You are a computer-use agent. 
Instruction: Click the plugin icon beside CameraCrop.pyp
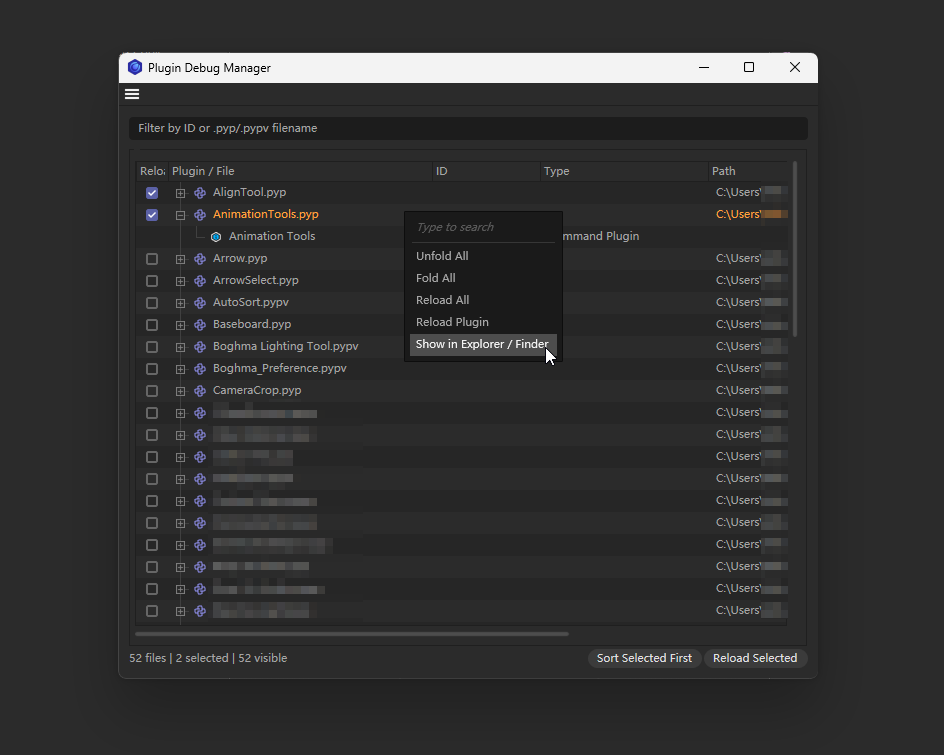[x=200, y=391]
